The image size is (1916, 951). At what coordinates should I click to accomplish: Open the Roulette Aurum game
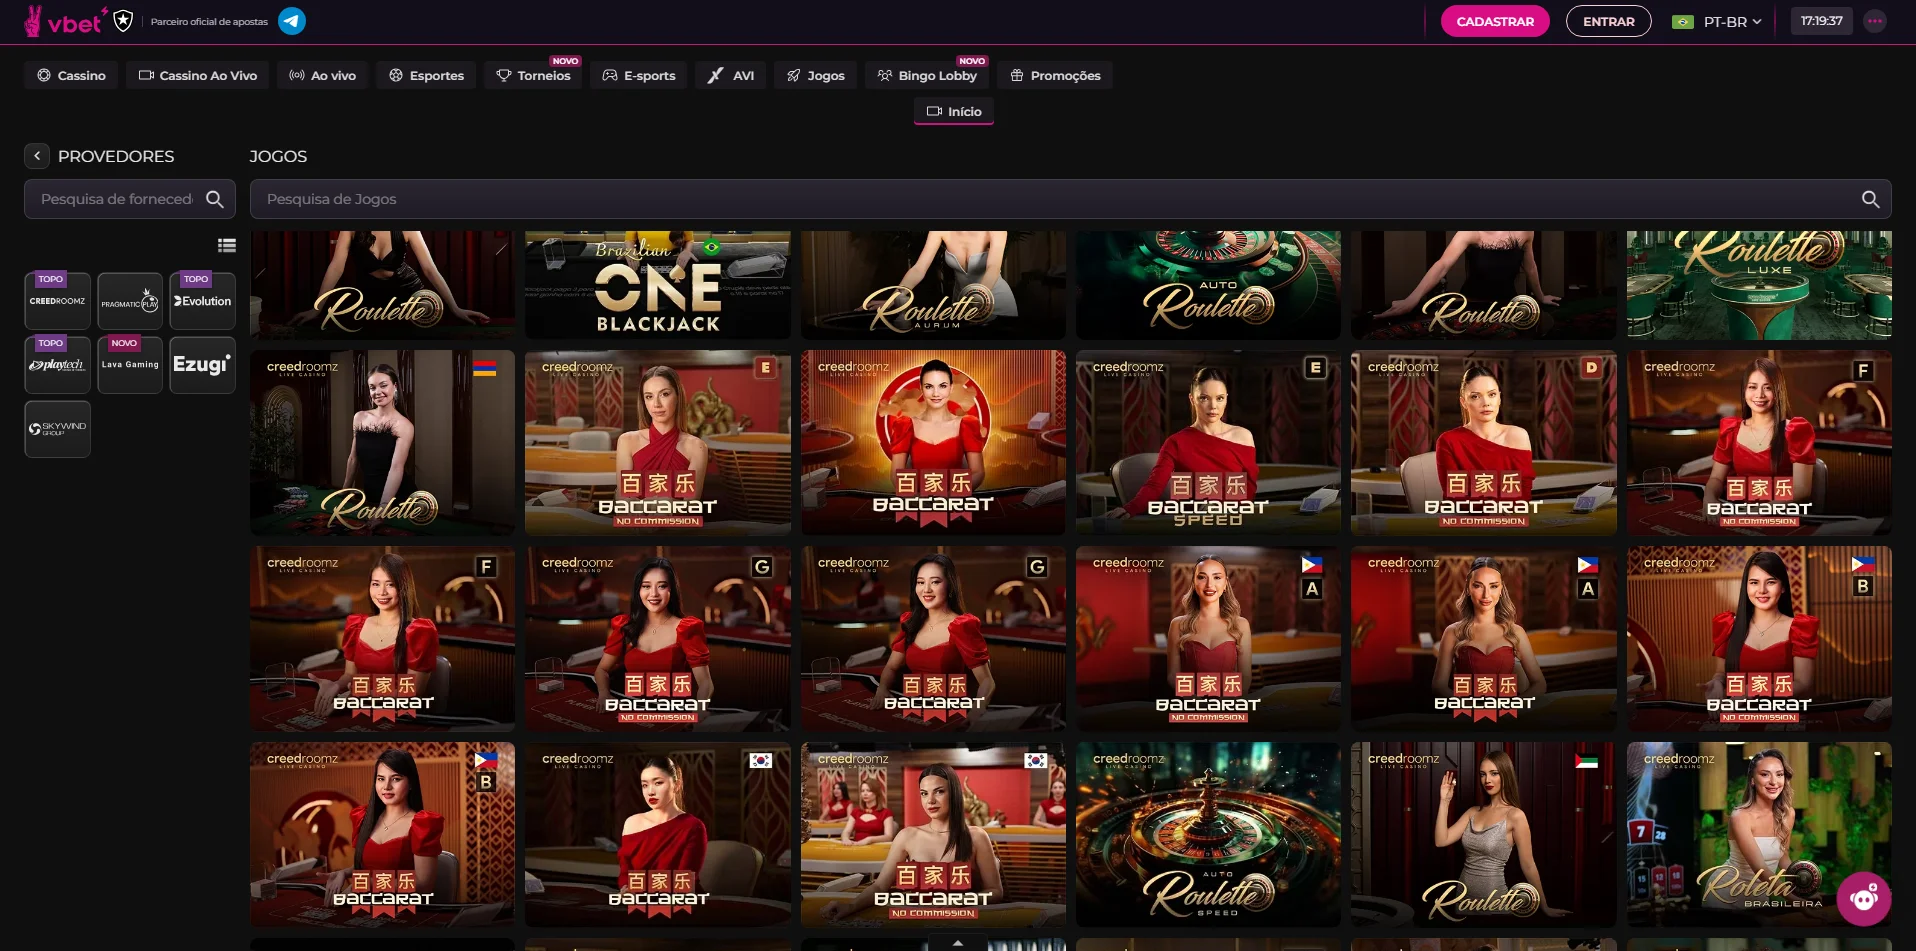point(933,285)
